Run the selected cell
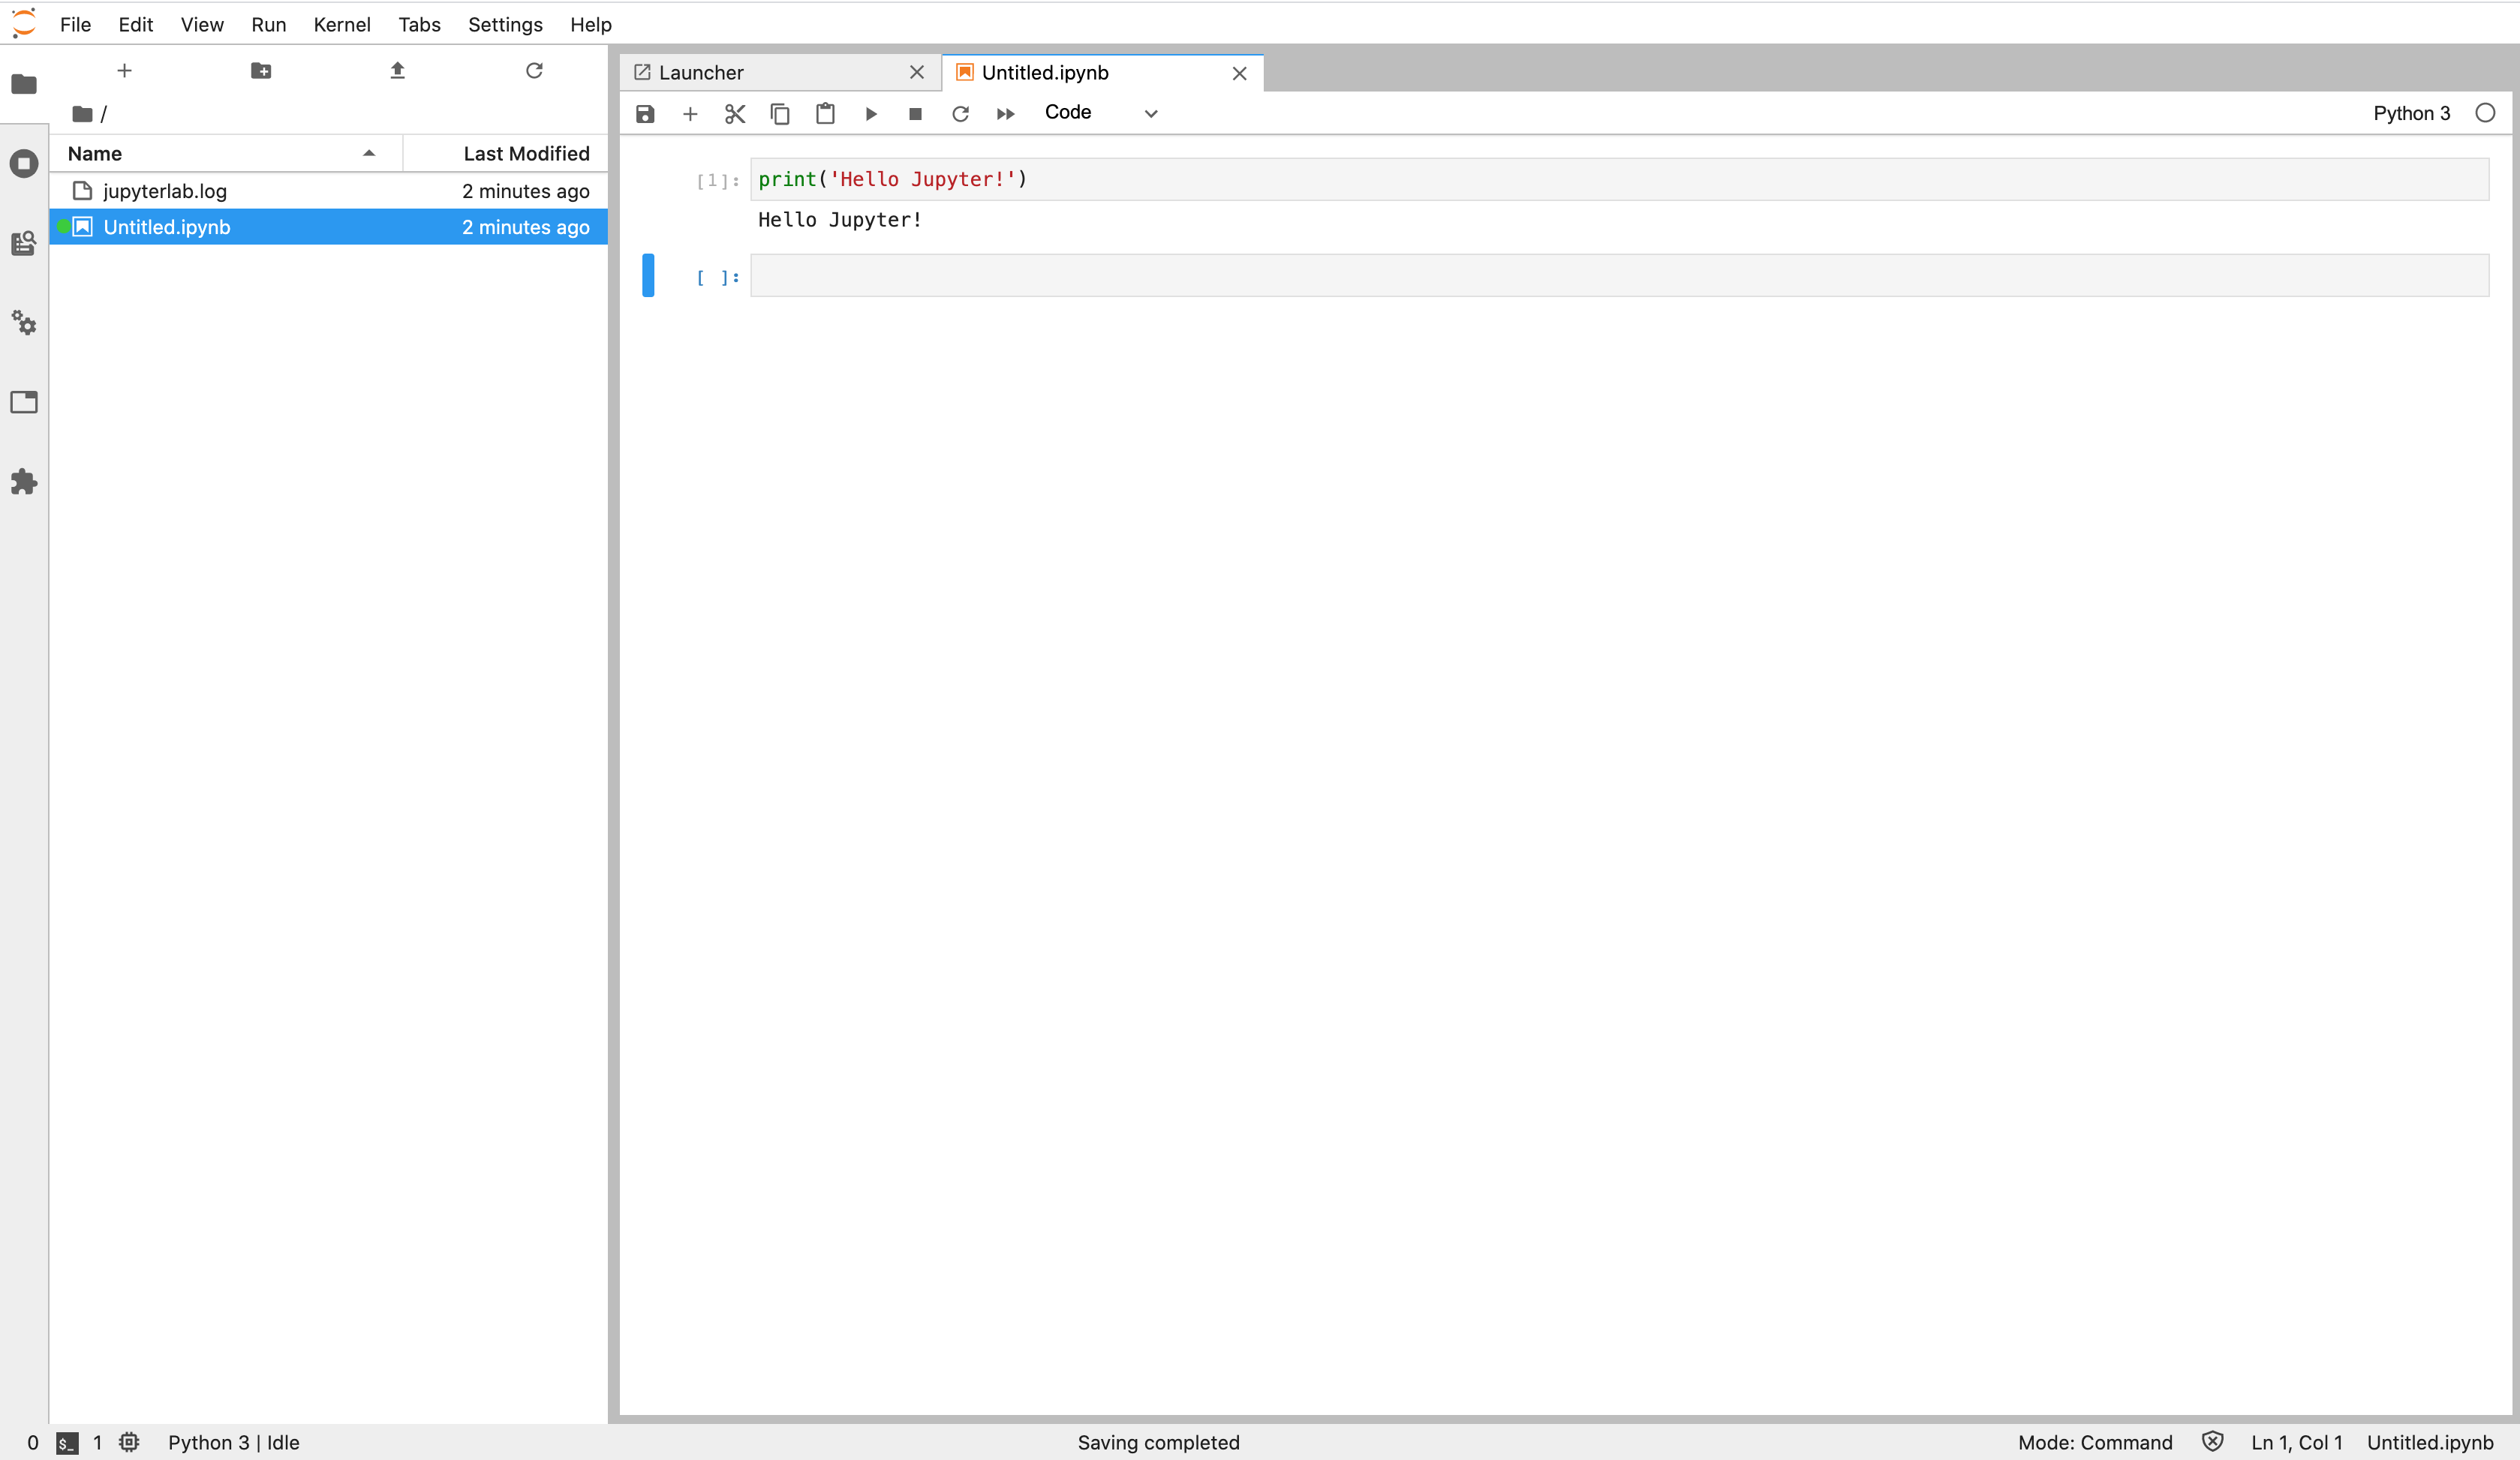The image size is (2520, 1460). (x=871, y=114)
